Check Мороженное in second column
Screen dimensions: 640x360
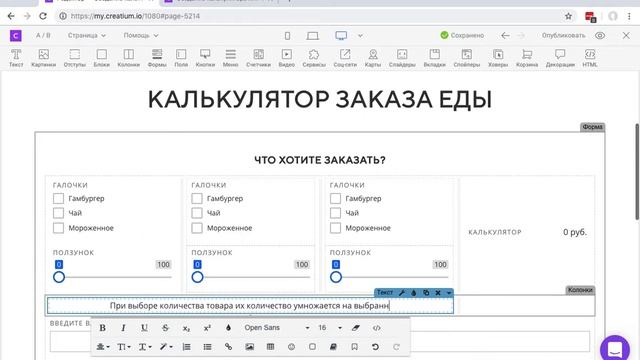point(197,228)
